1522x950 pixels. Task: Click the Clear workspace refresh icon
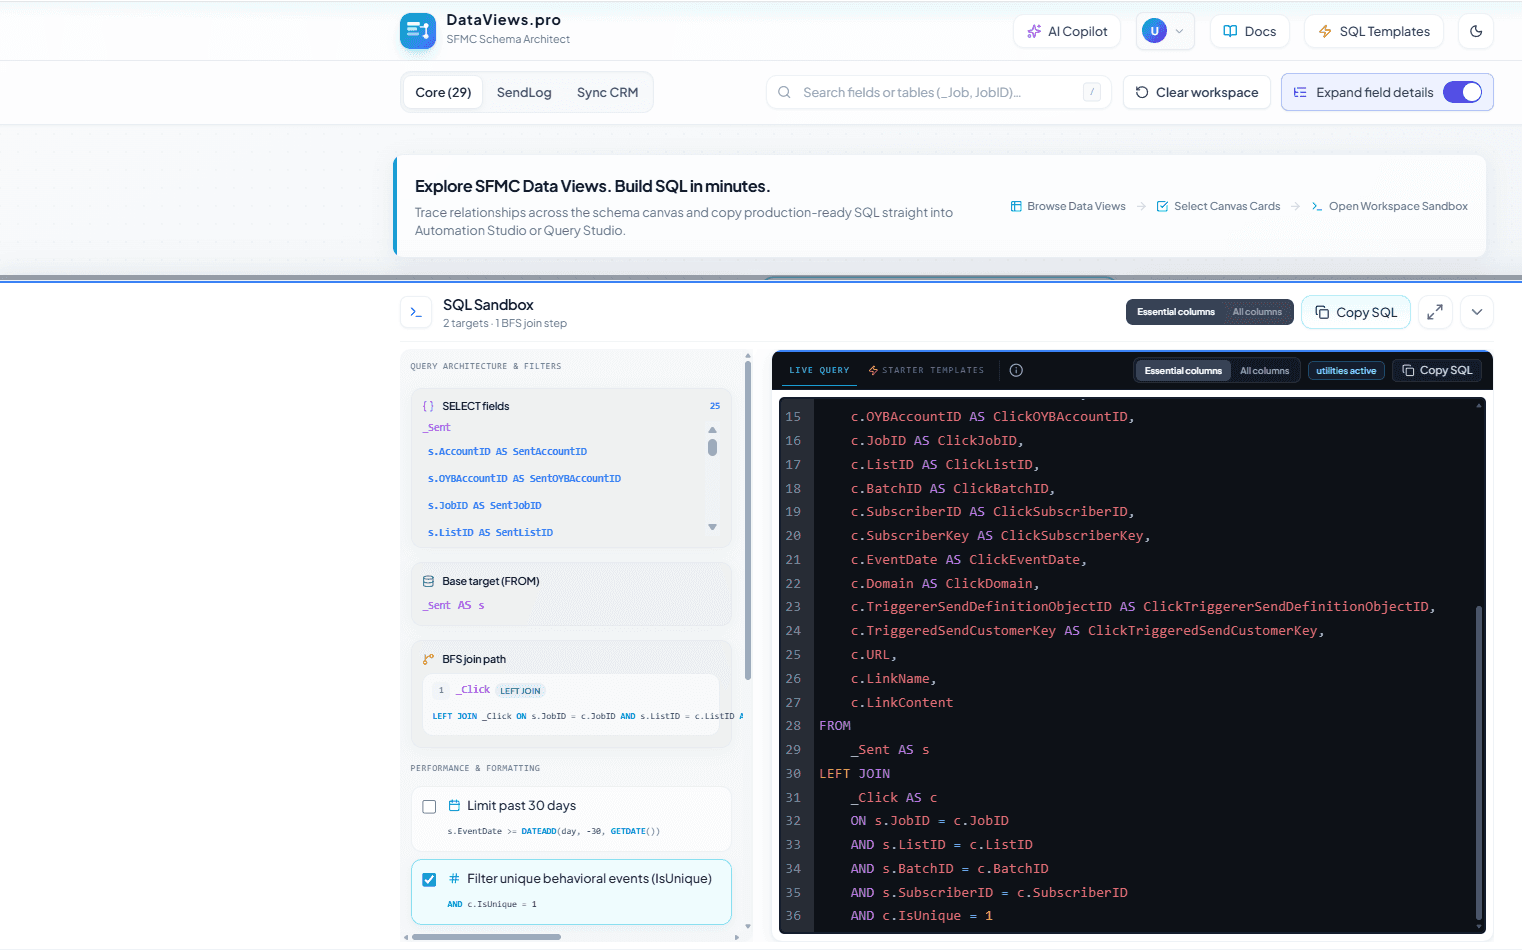[1142, 92]
